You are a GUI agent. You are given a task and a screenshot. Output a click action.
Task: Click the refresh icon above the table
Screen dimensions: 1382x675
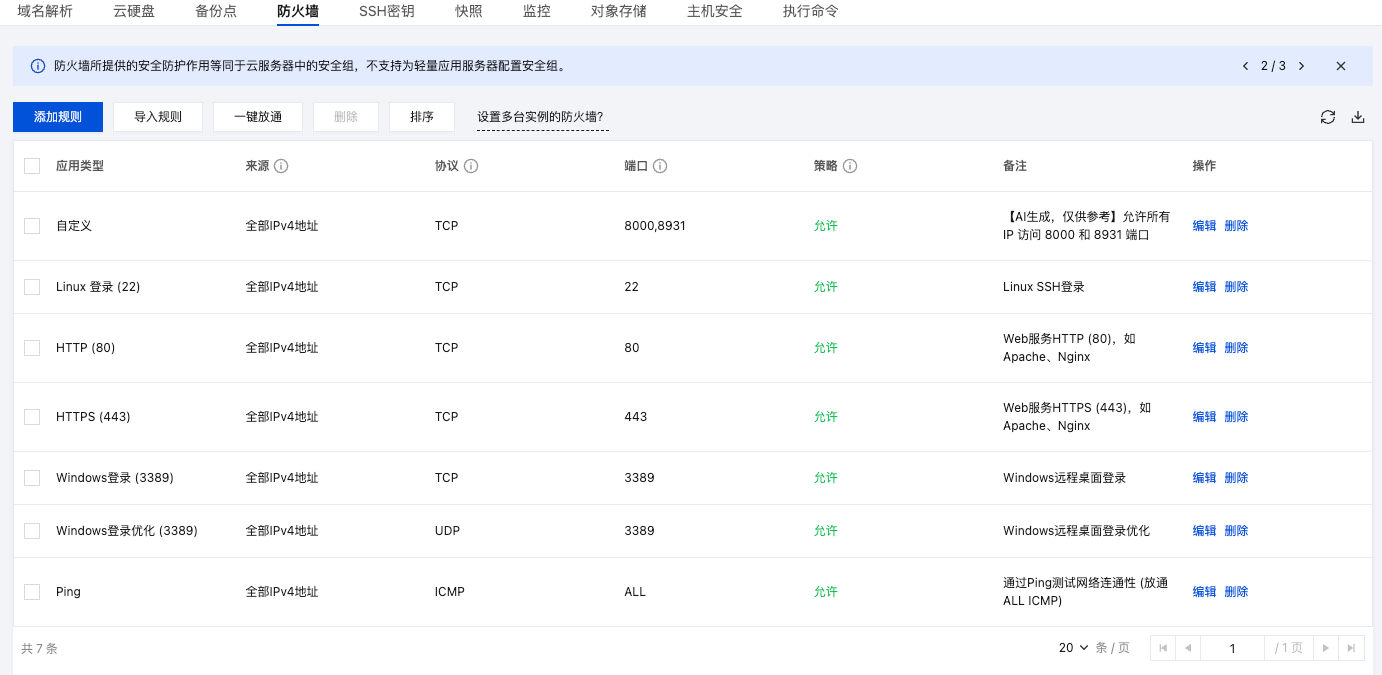click(x=1327, y=117)
